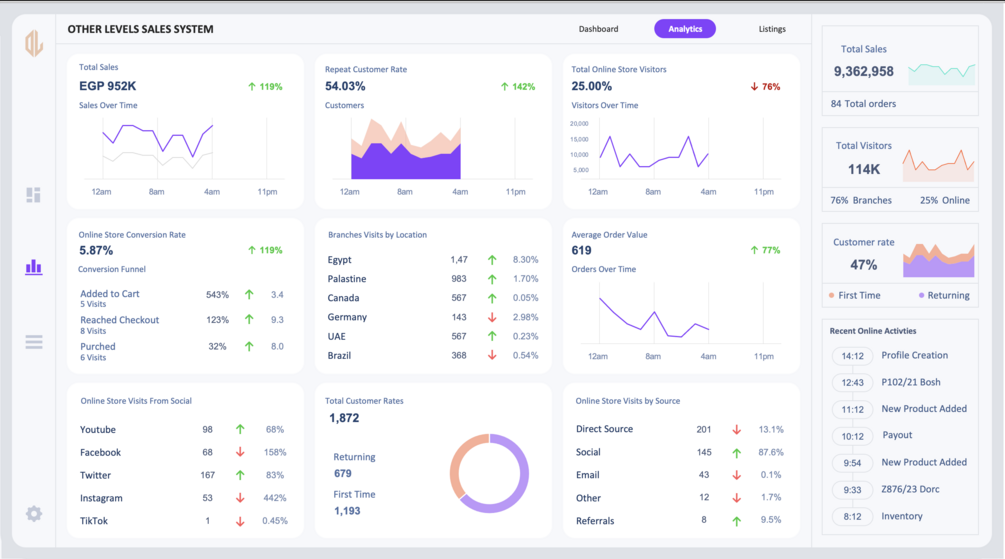The image size is (1005, 559).
Task: Click the 1,872 total customer rates value
Action: click(x=344, y=418)
